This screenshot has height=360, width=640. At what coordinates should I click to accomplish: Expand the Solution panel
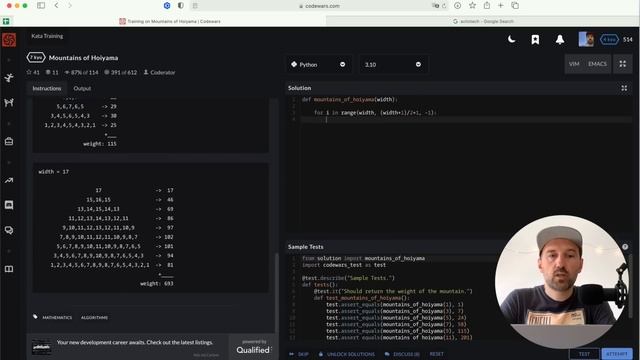(x=624, y=88)
